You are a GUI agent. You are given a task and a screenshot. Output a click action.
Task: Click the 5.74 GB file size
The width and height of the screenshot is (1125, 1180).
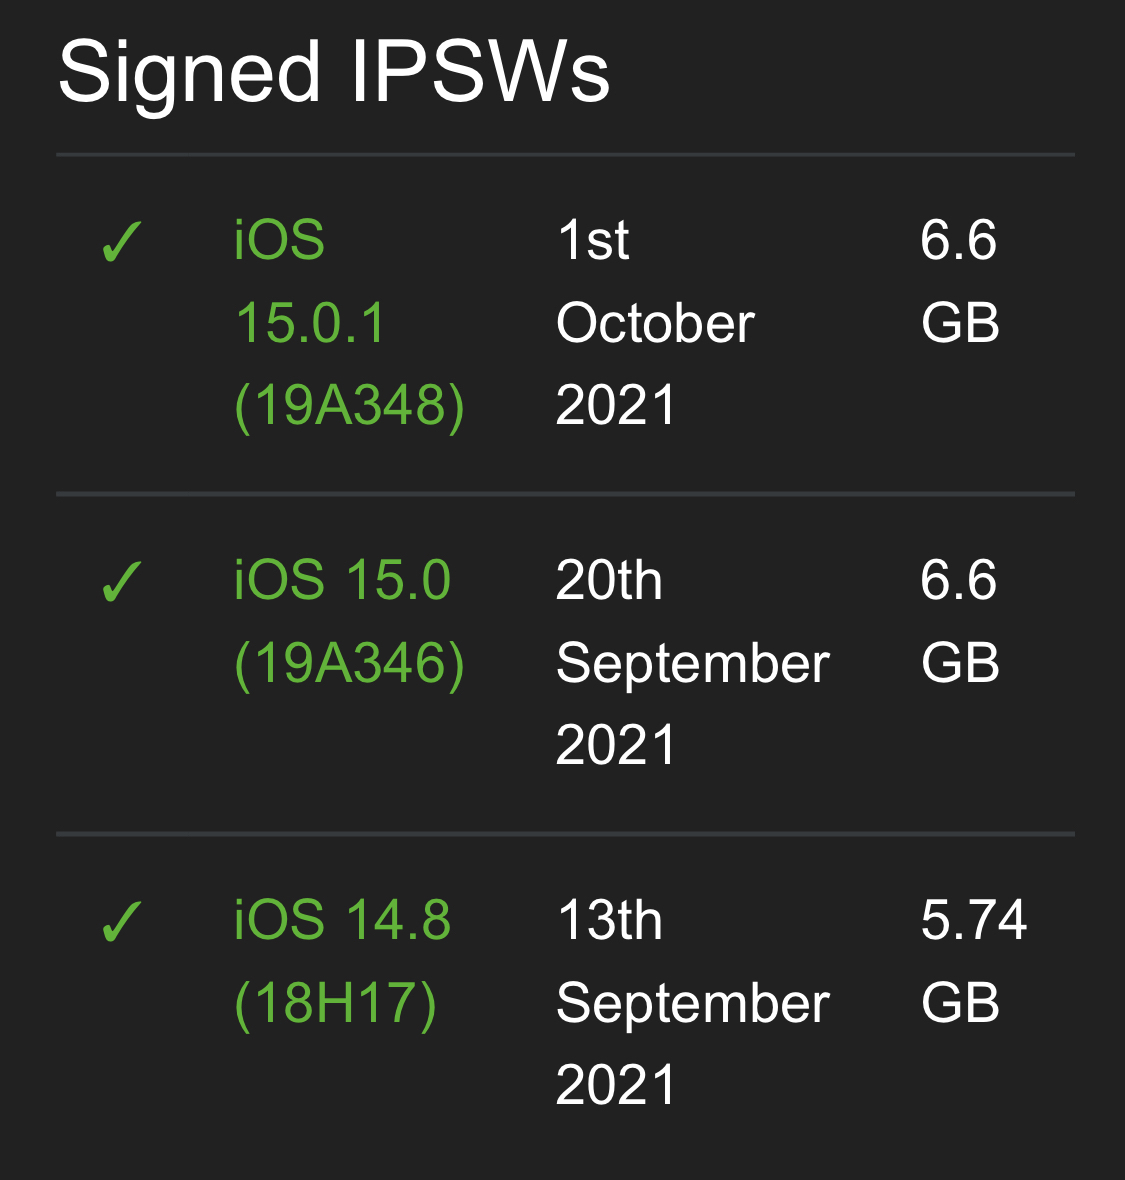(x=974, y=961)
